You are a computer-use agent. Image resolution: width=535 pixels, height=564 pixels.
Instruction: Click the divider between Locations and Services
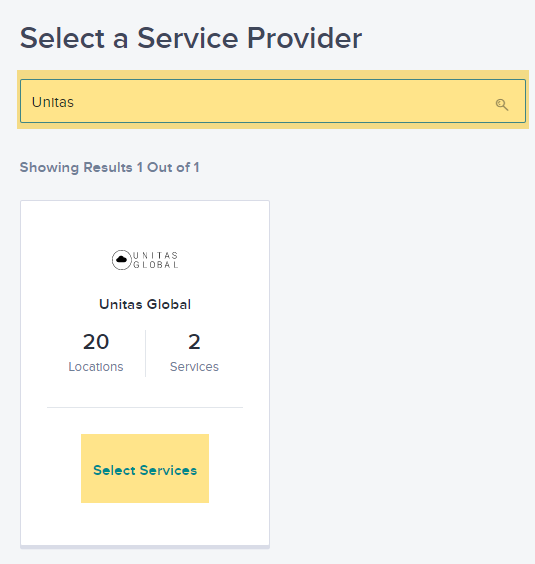[145, 353]
